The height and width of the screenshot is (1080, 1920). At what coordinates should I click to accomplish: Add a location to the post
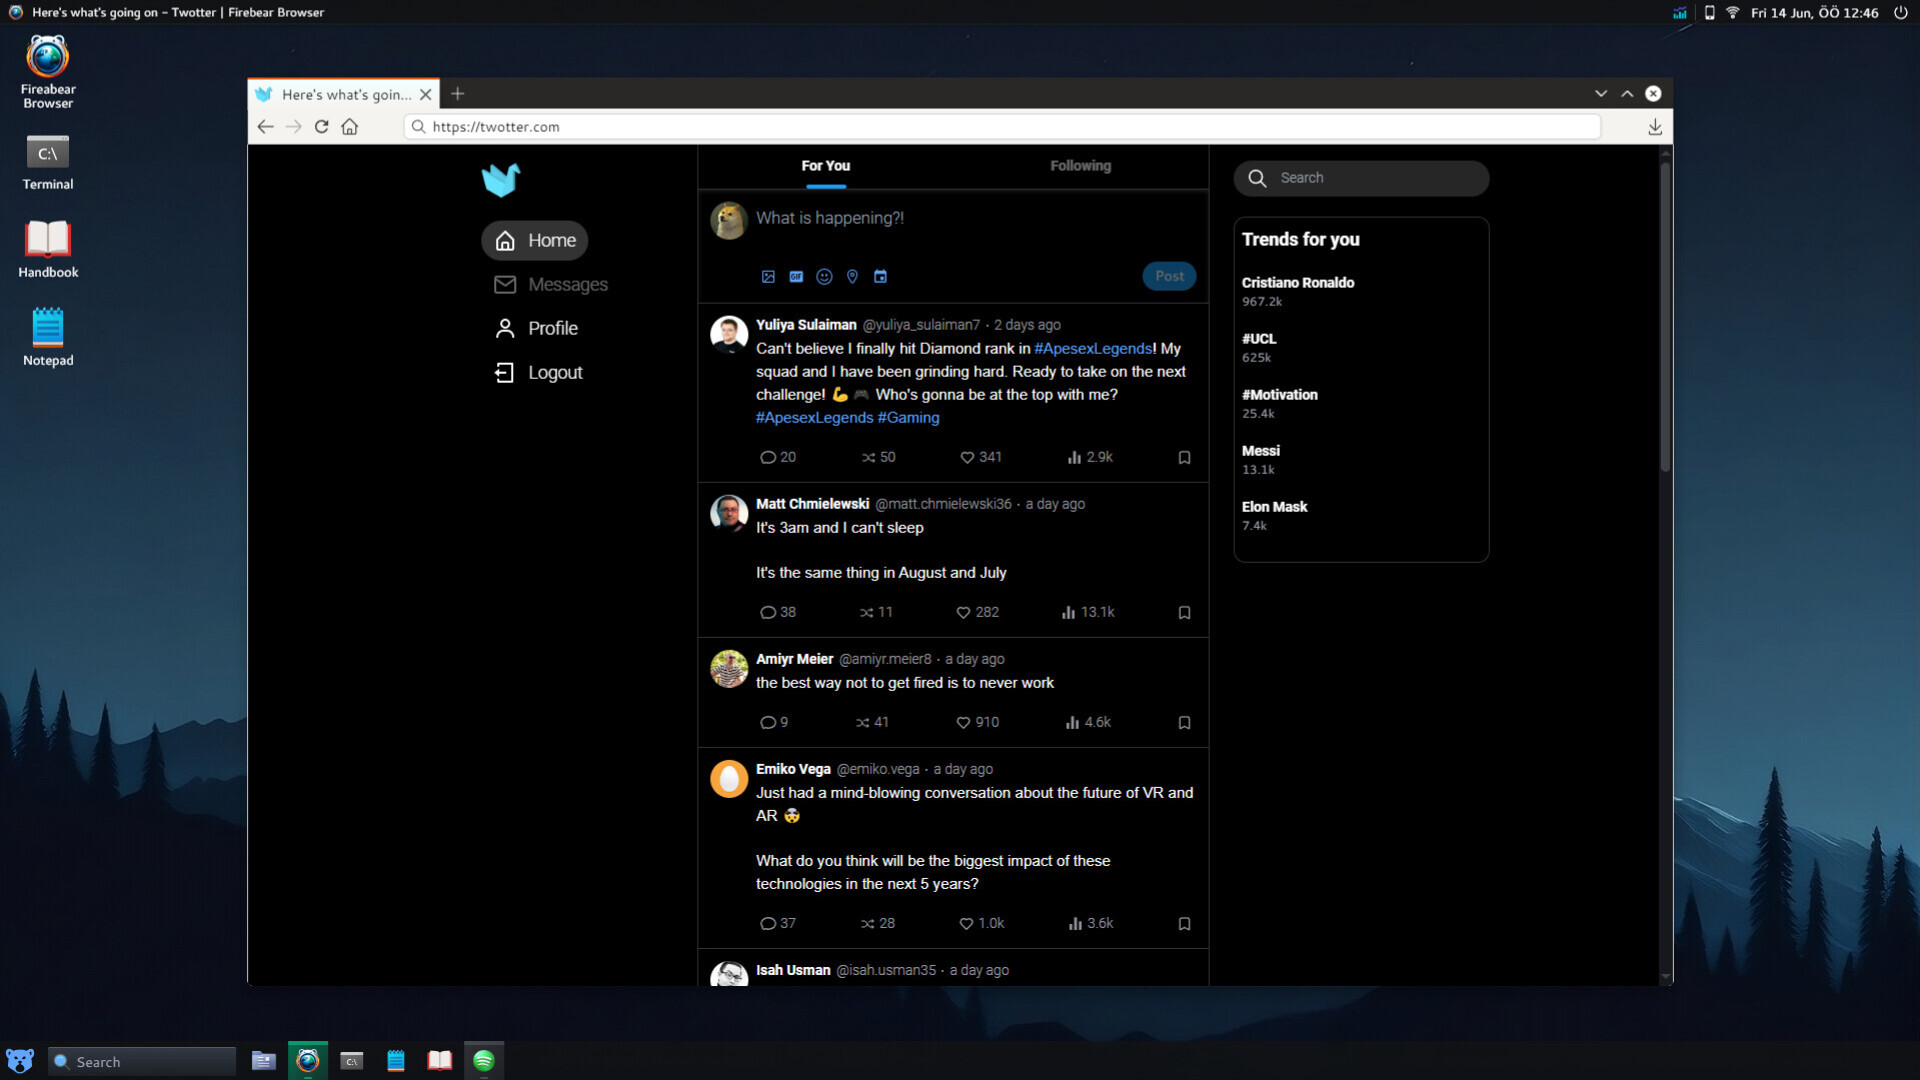(x=852, y=276)
